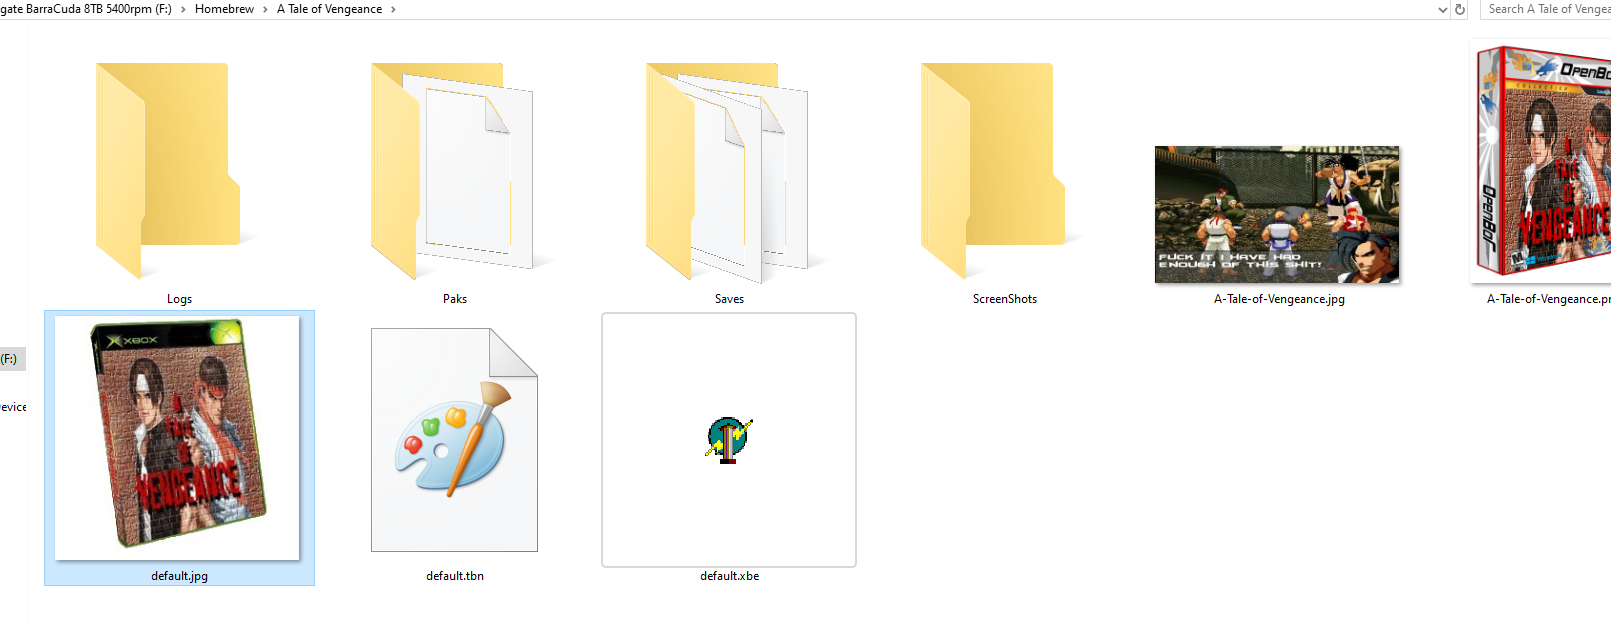Go to BarraCuda 8TB drive breadcrumb
This screenshot has width=1611, height=622.
tap(86, 9)
